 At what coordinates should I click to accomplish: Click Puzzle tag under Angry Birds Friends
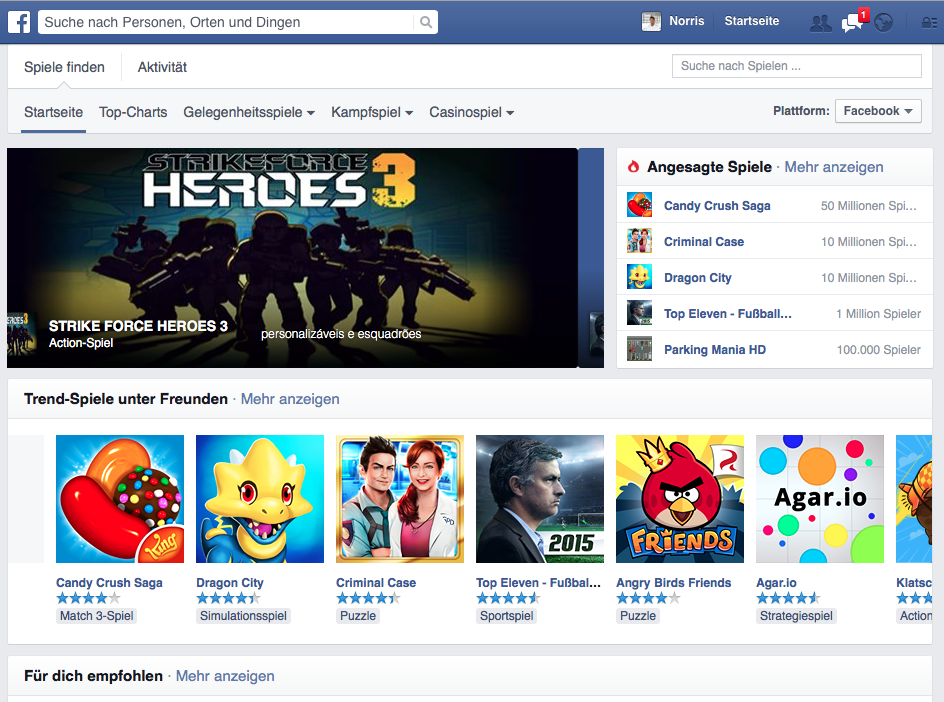point(638,616)
